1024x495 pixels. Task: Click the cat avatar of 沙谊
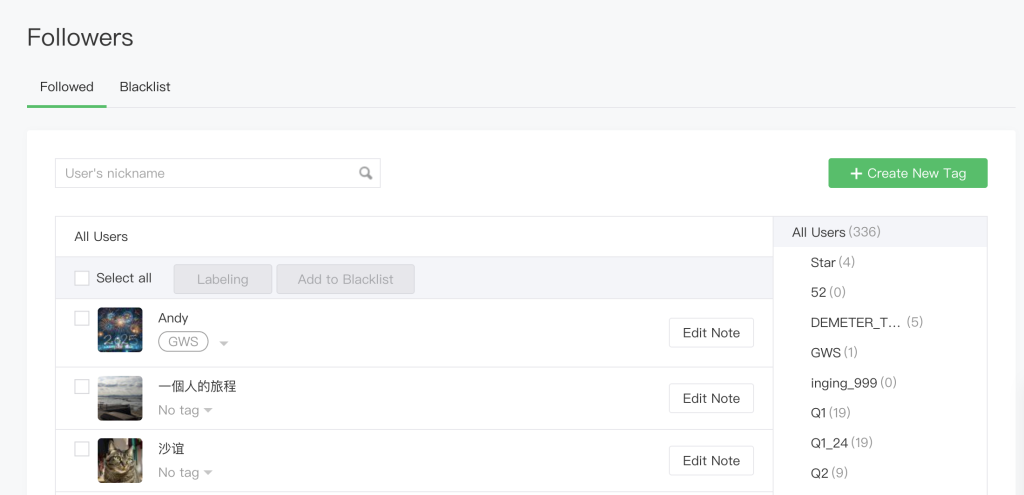tap(120, 461)
